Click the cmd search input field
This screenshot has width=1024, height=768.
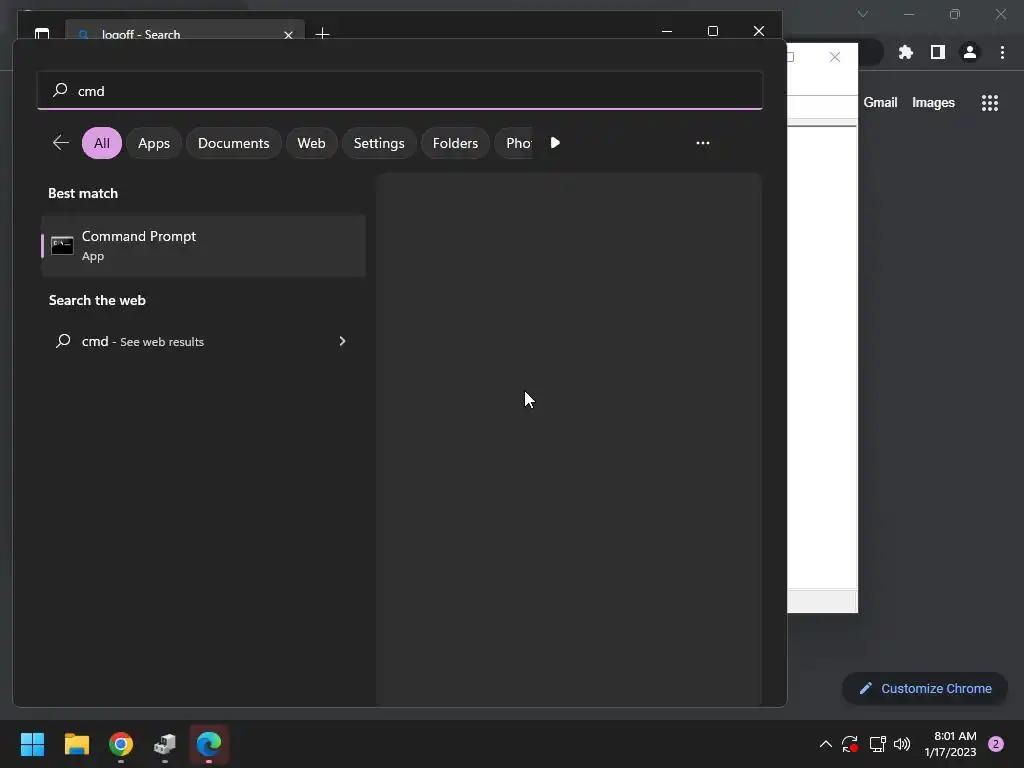coord(400,91)
